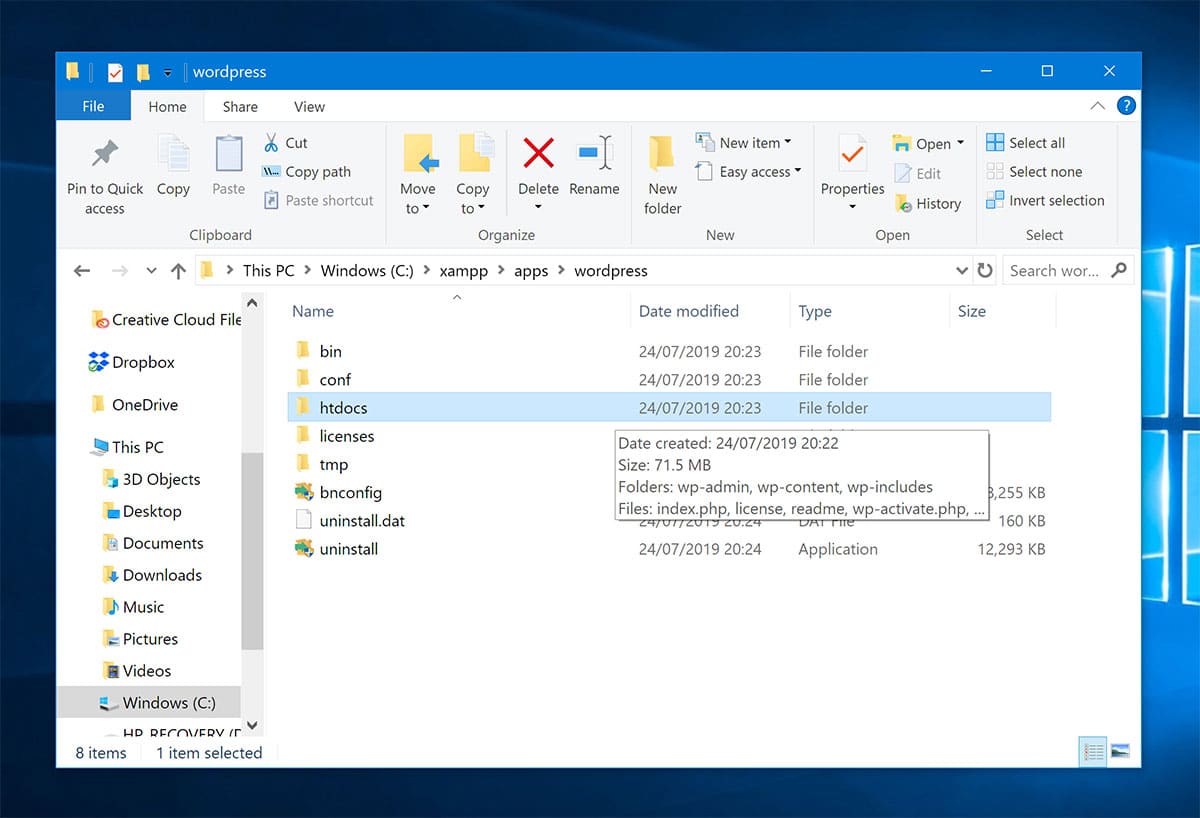Click Windows (C:) in address breadcrumb
Viewport: 1200px width, 818px height.
tap(367, 271)
